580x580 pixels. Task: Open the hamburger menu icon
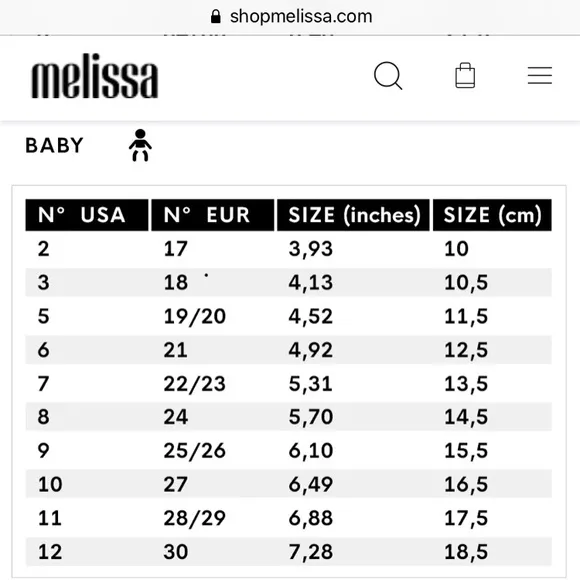(540, 75)
